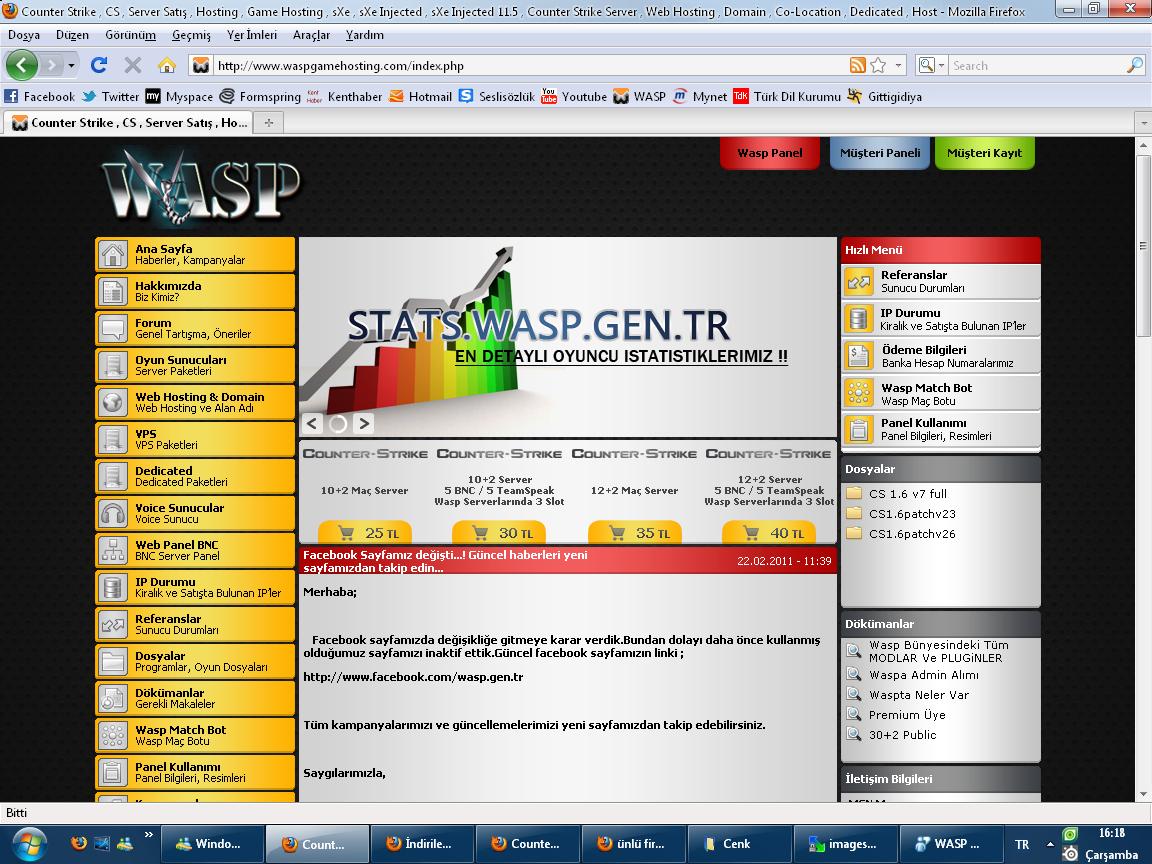Expand the bookmark star dropdown arrow
Image resolution: width=1152 pixels, height=864 pixels.
pos(898,65)
